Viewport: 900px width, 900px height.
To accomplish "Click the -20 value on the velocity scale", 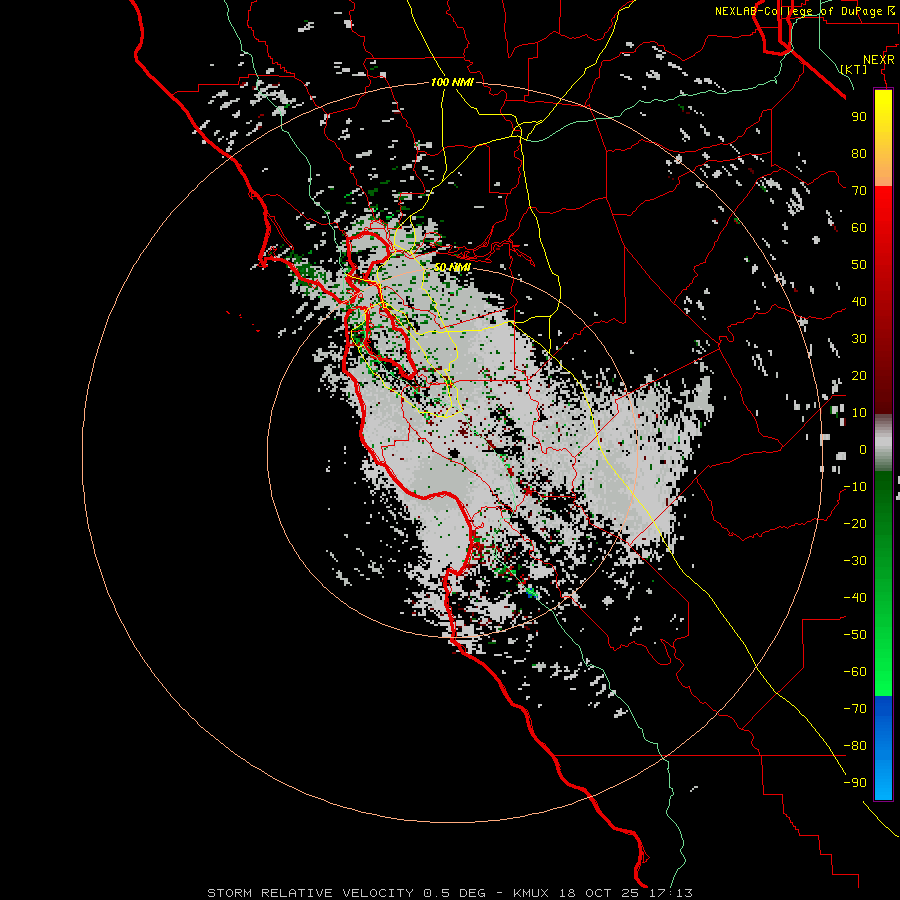I will [x=855, y=523].
